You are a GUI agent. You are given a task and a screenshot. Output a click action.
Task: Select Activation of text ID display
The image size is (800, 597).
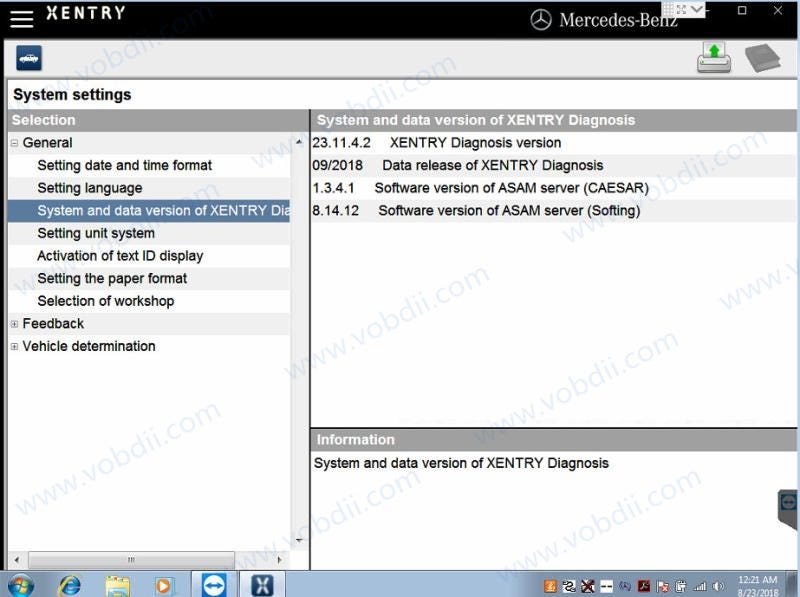120,256
